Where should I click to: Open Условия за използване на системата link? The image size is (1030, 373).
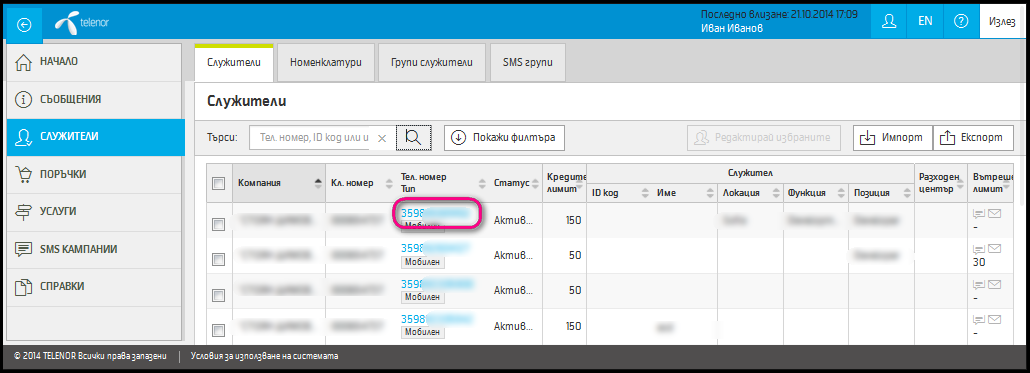[x=265, y=356]
